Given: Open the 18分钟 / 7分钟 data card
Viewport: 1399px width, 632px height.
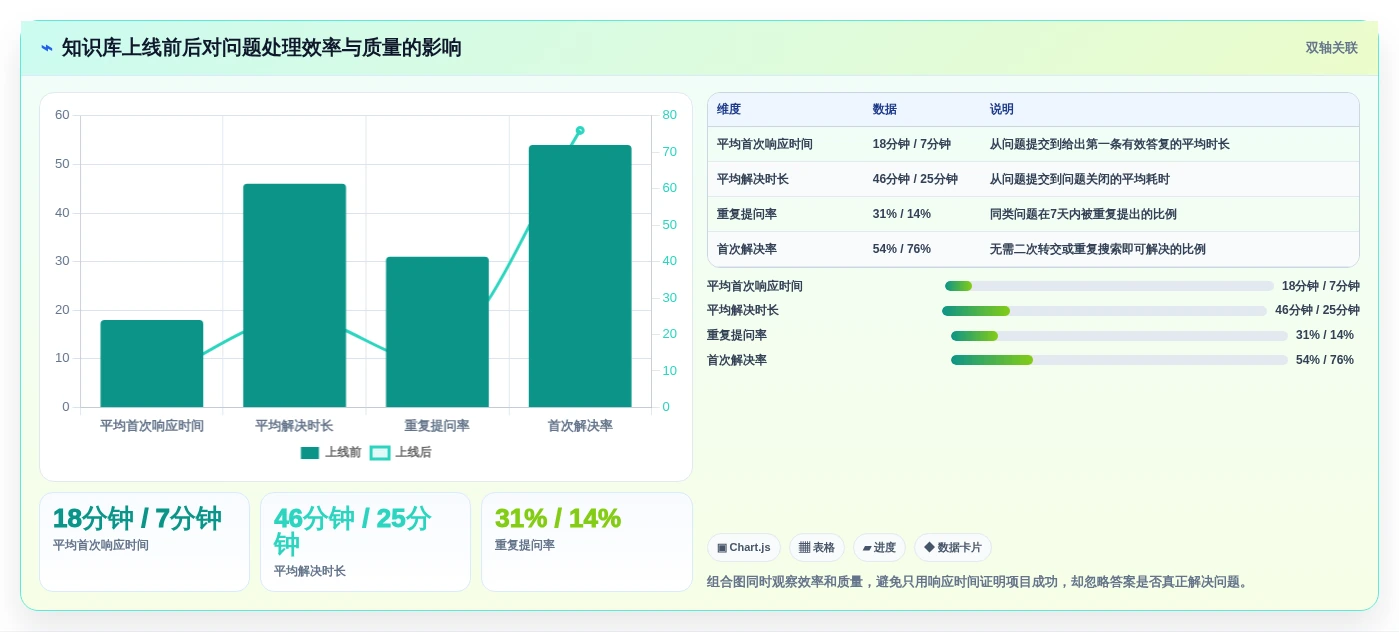Looking at the screenshot, I should click(144, 542).
